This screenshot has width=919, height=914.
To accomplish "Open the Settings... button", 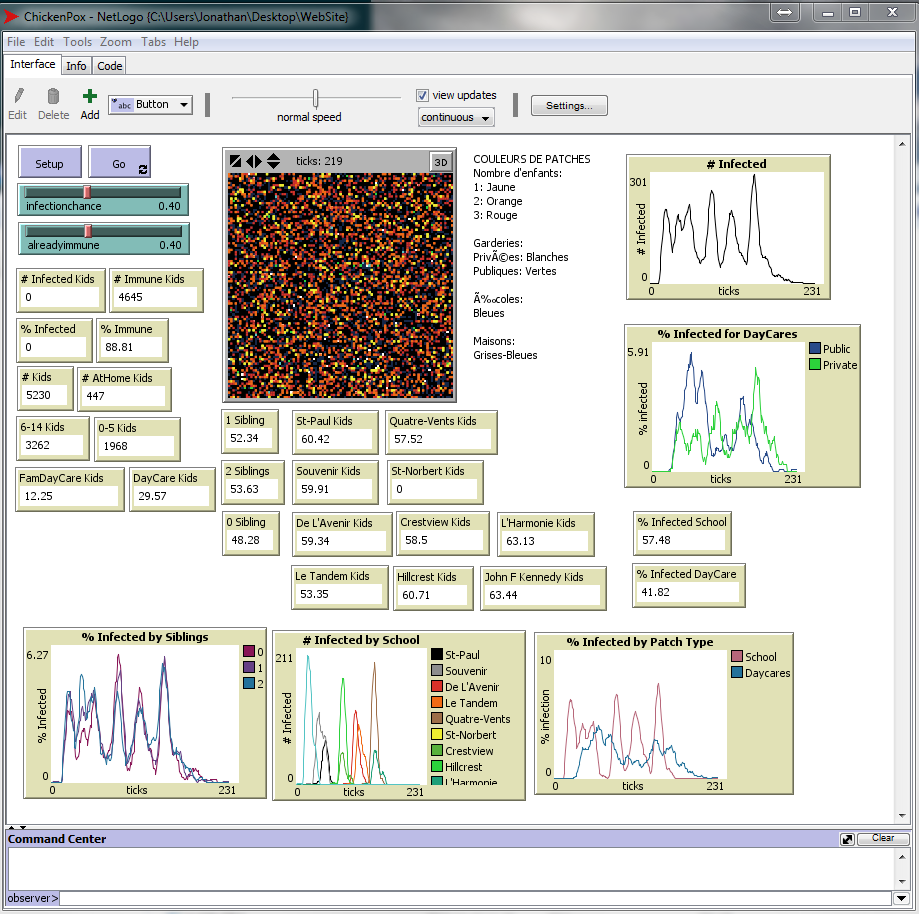I will (x=569, y=106).
